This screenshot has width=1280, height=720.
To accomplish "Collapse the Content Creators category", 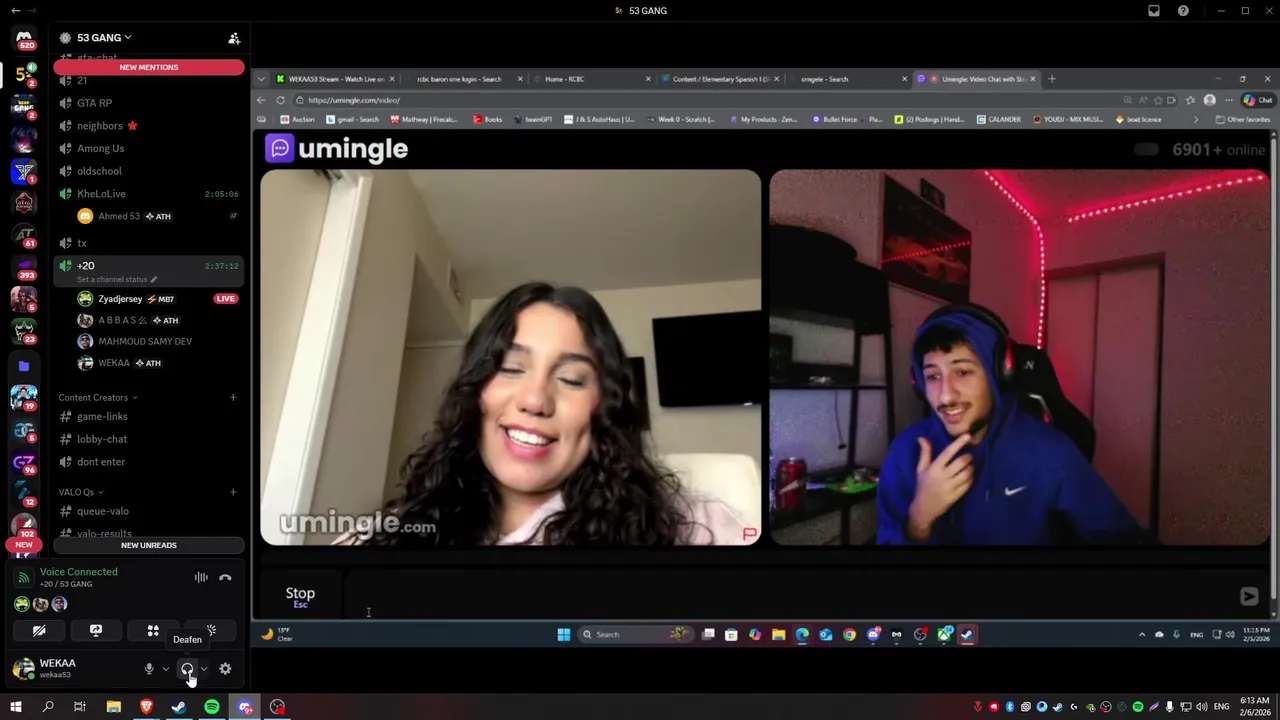I will pos(98,398).
